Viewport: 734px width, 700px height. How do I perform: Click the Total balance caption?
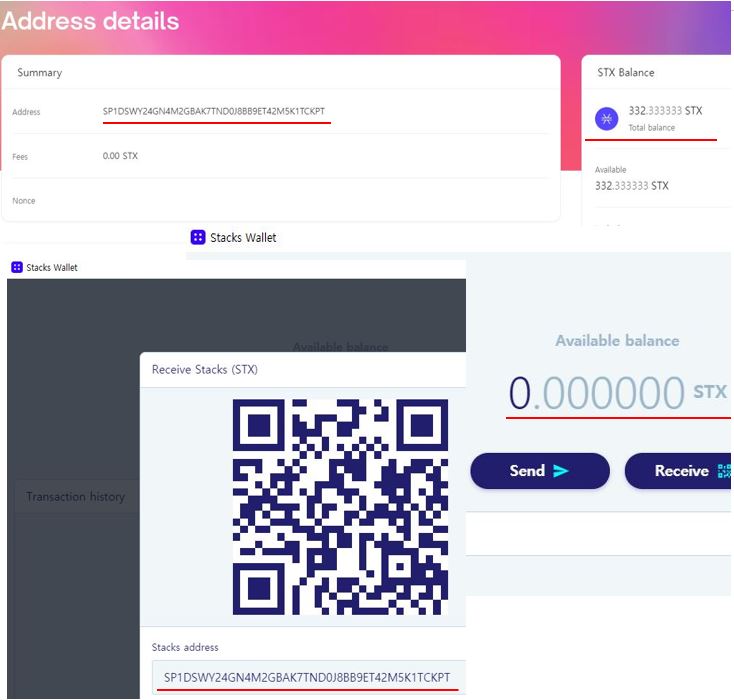(x=651, y=128)
